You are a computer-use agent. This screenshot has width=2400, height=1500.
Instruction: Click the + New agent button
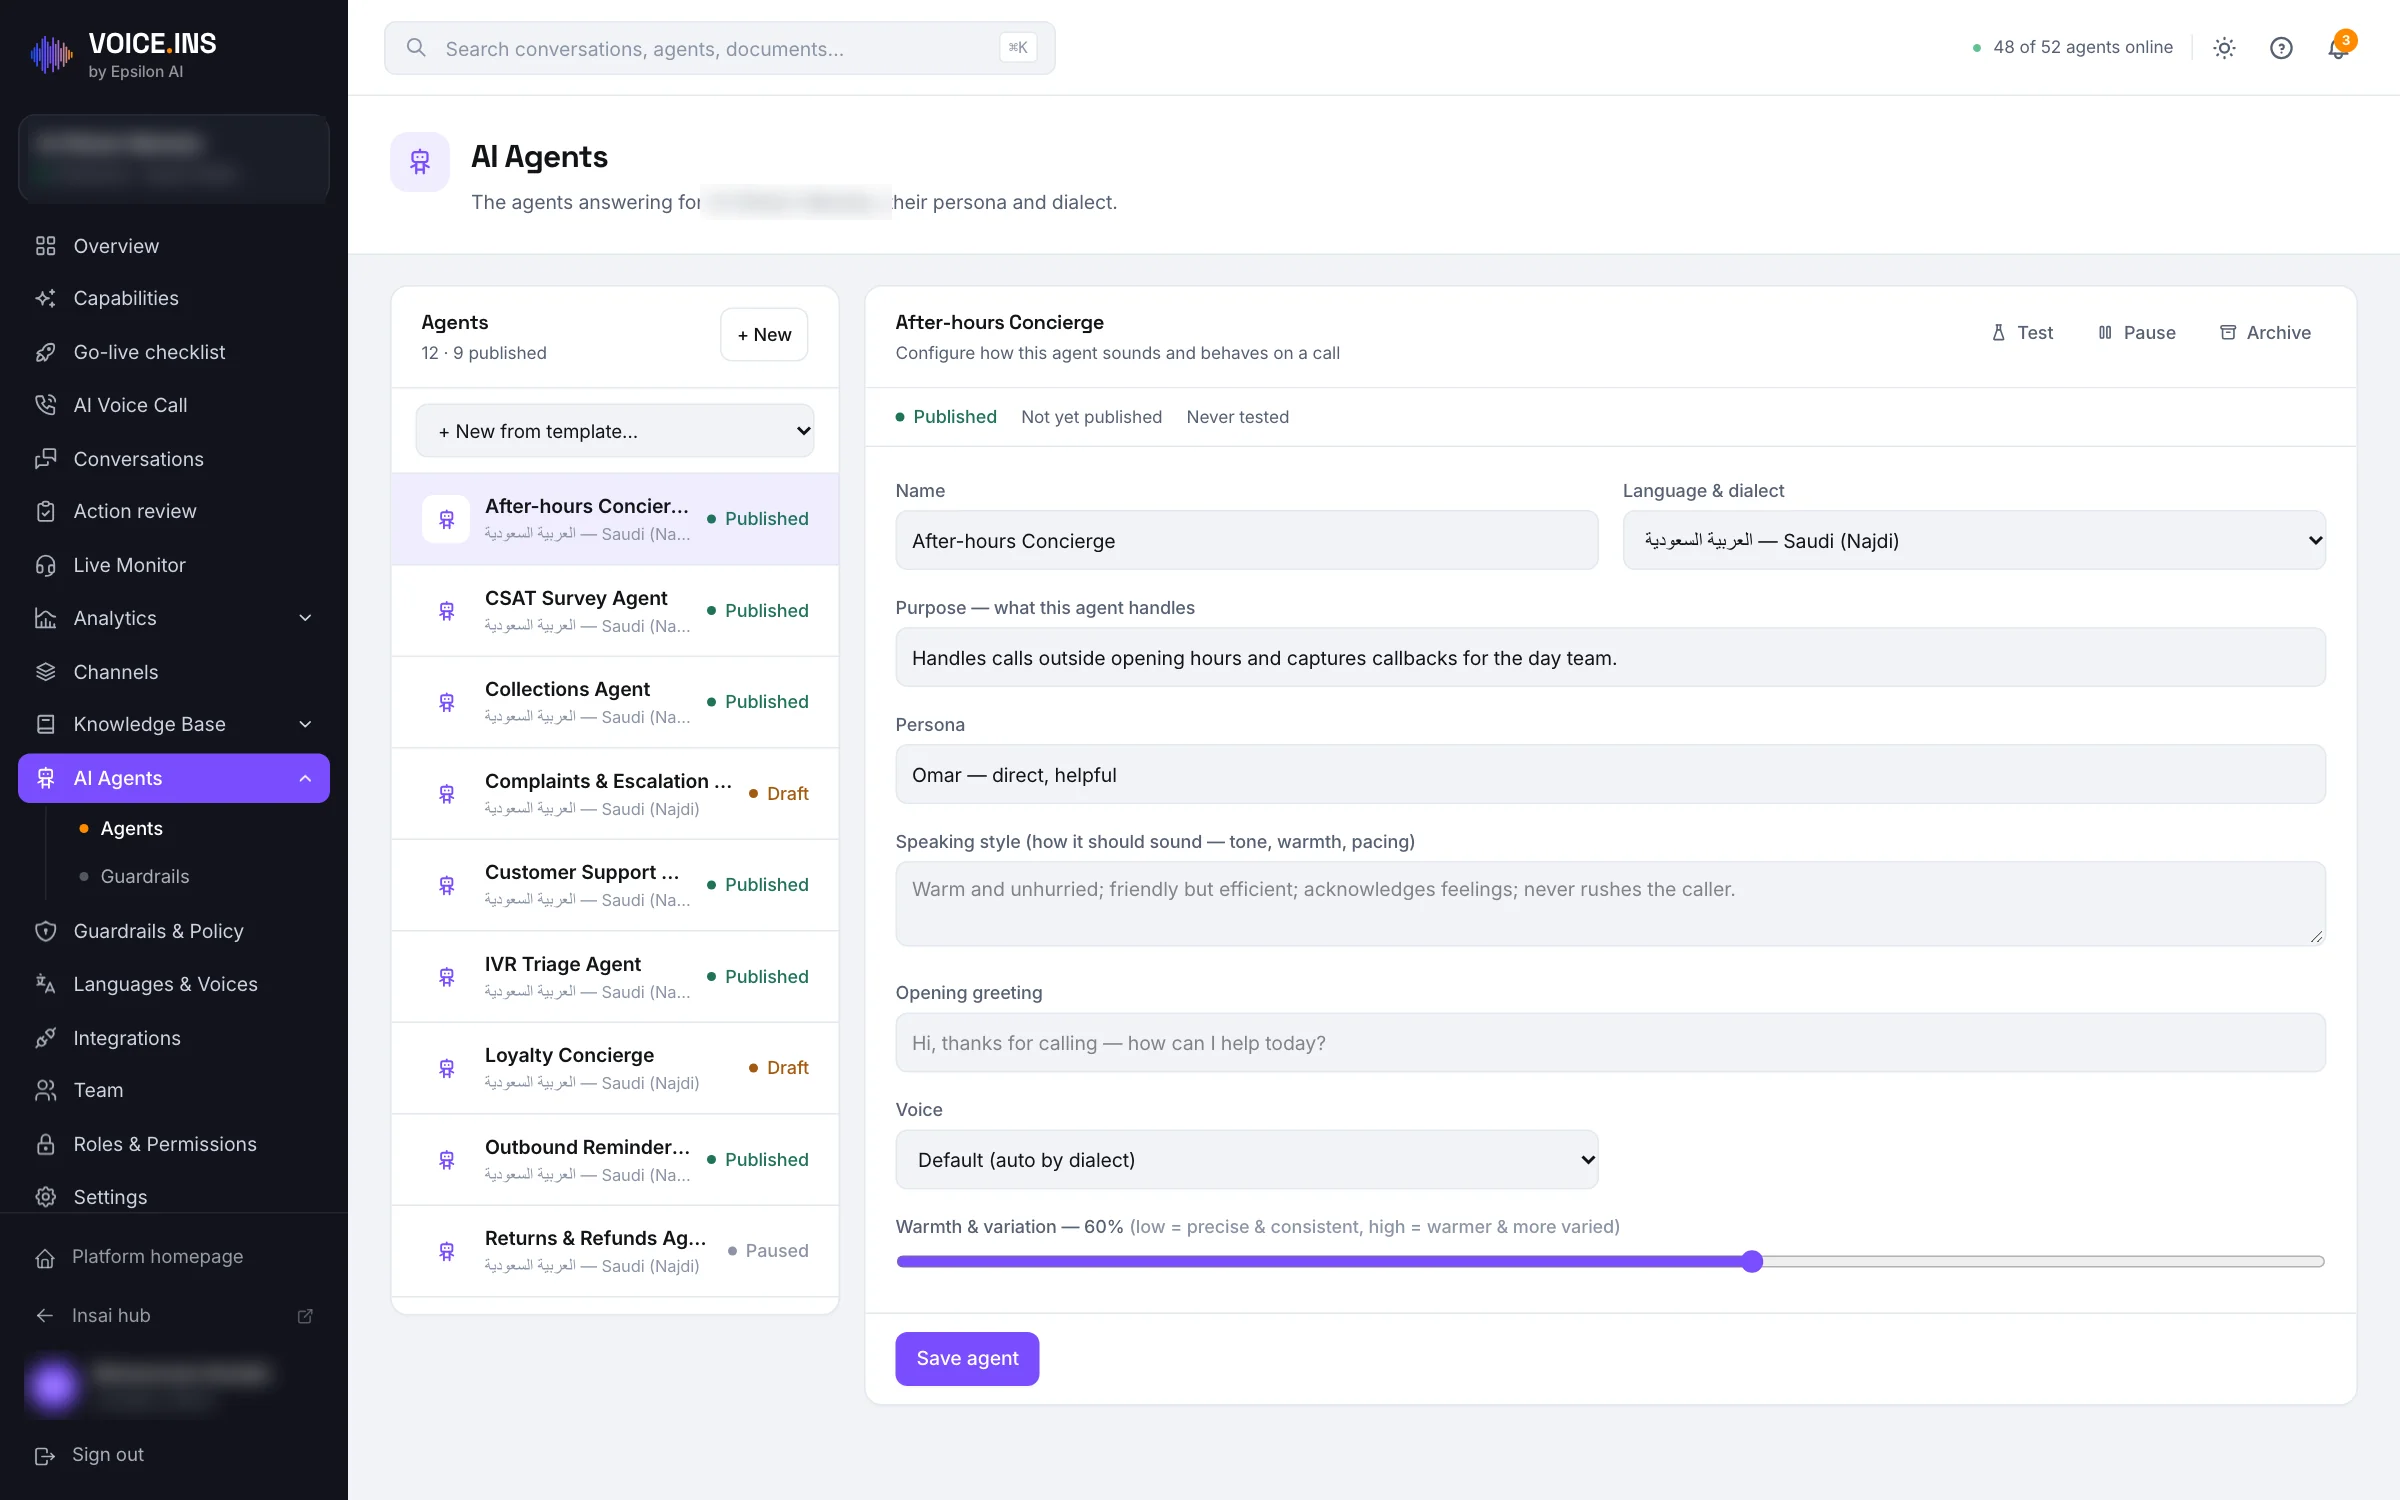pos(764,334)
